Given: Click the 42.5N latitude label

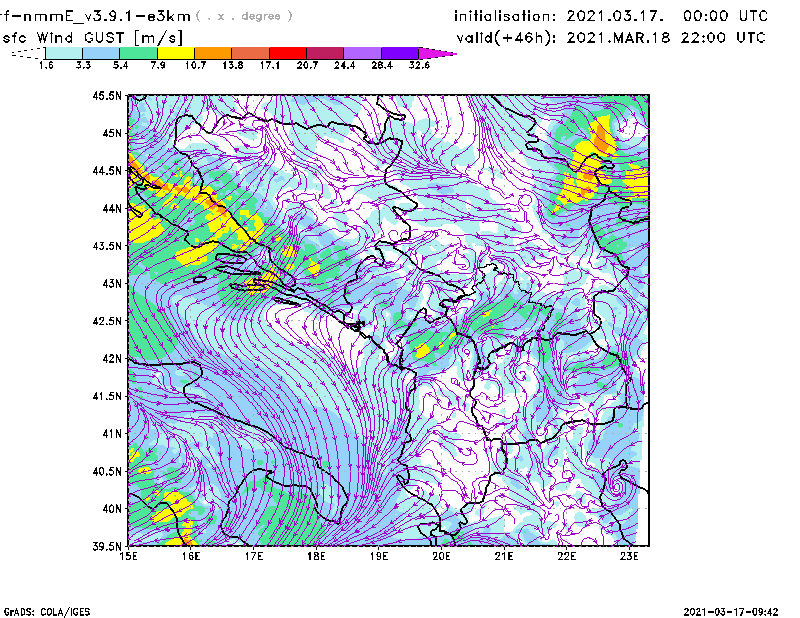Looking at the screenshot, I should 107,321.
